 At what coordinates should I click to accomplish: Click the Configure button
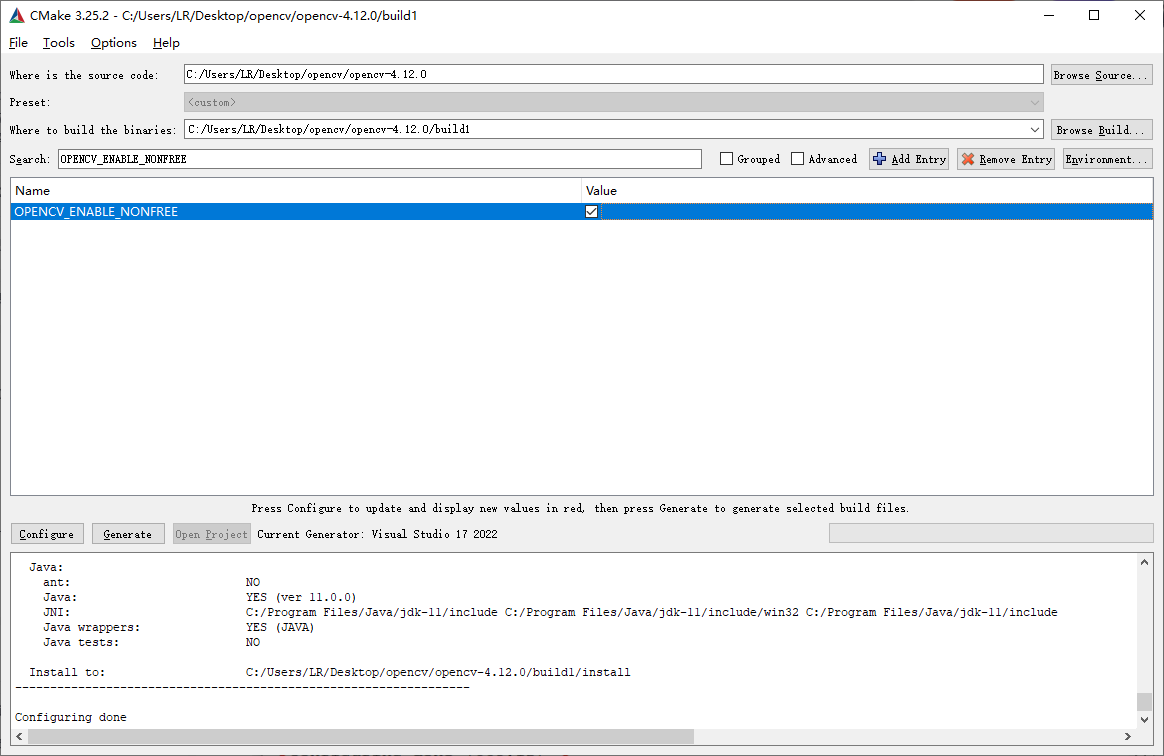[x=47, y=534]
